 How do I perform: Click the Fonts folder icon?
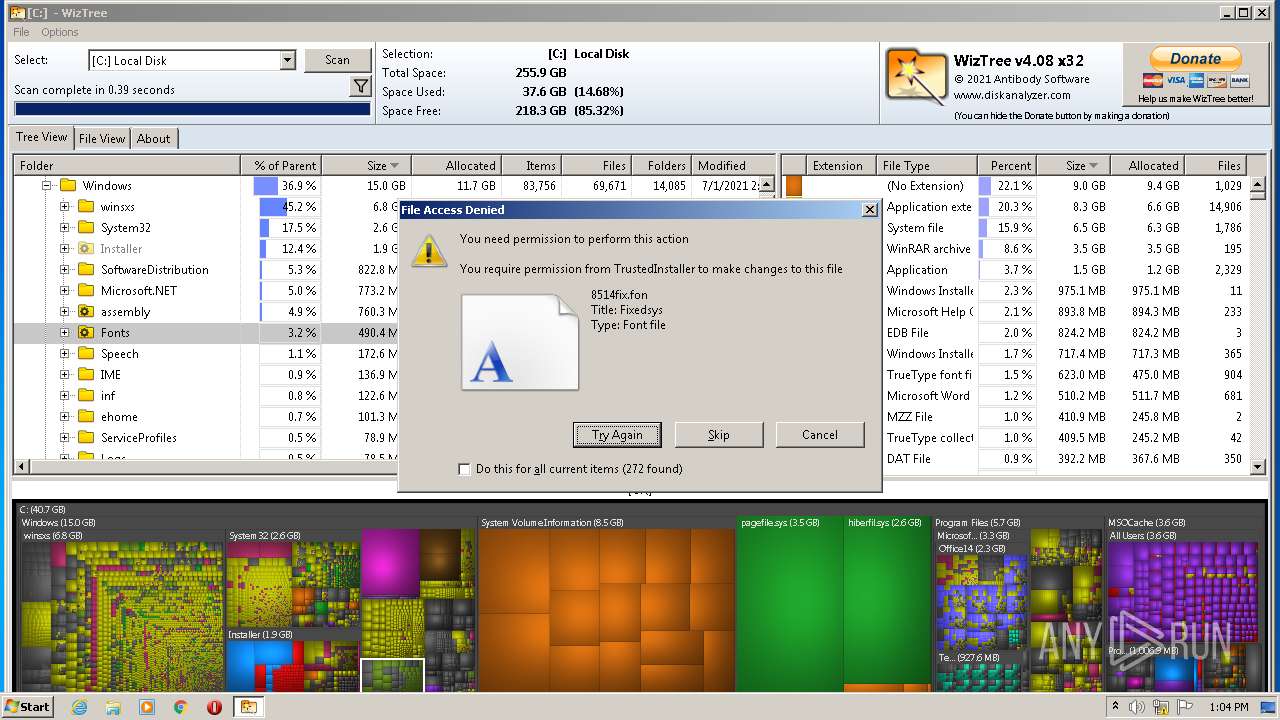pyautogui.click(x=86, y=333)
